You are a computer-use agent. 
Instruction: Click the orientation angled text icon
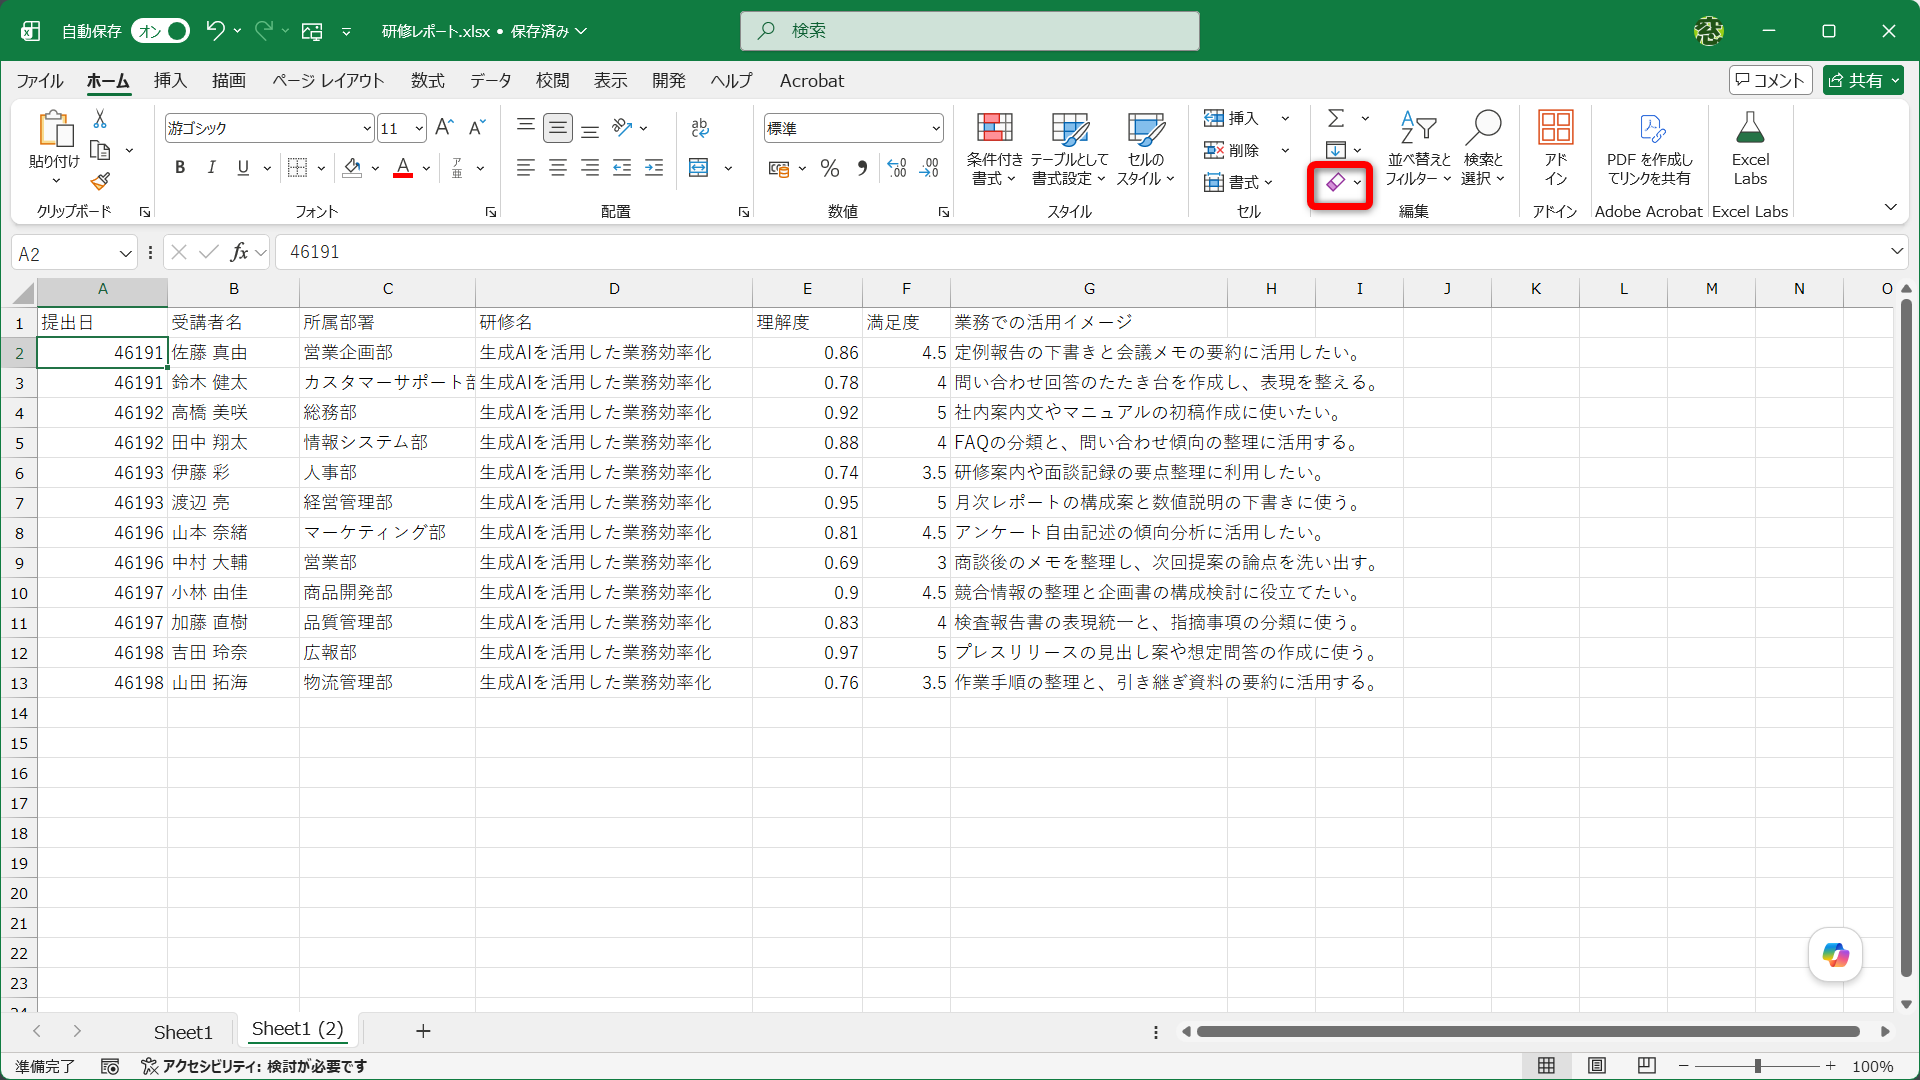tap(623, 127)
